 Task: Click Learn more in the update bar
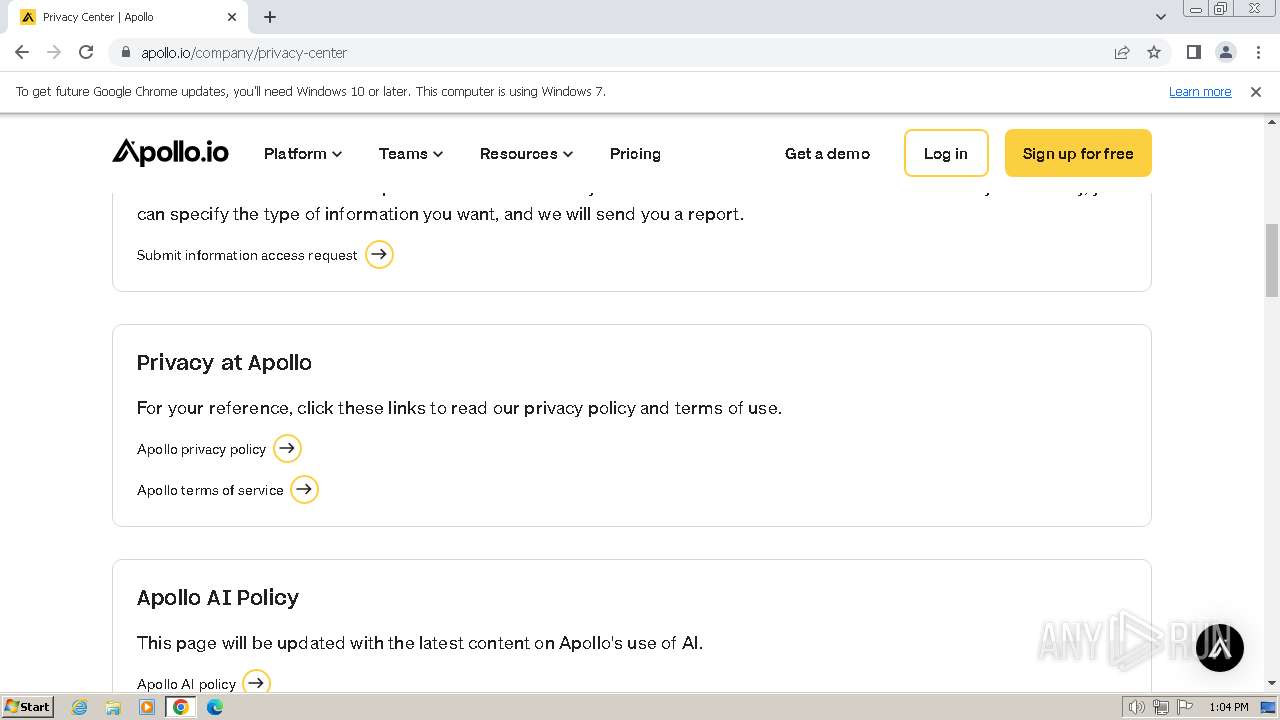coord(1200,91)
